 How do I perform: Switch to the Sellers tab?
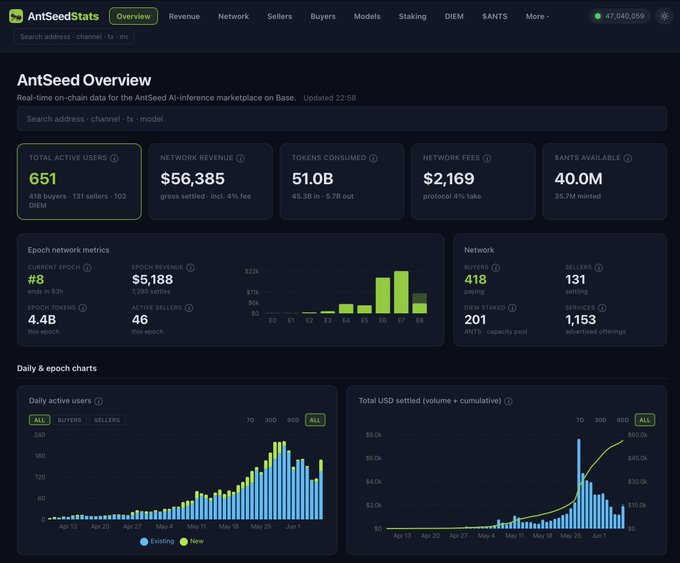click(x=280, y=16)
